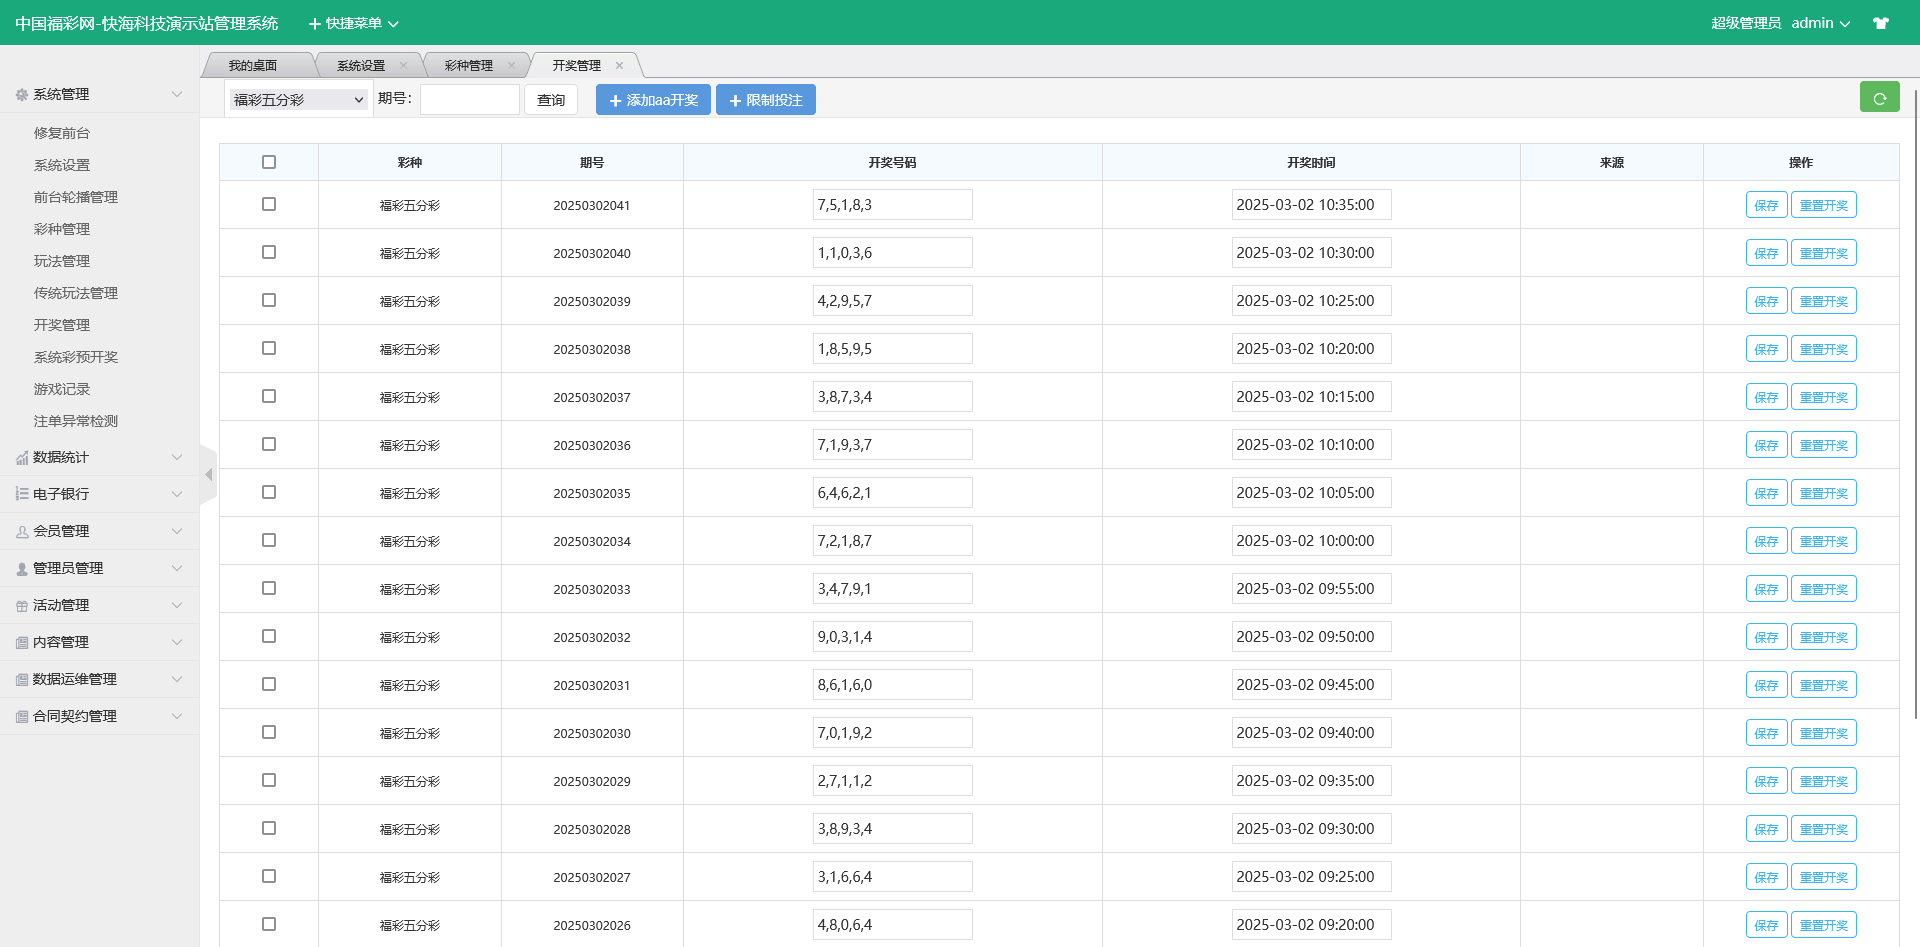Click the gear icon beside 系统管理
Screen dimensions: 1920x947
(22, 95)
